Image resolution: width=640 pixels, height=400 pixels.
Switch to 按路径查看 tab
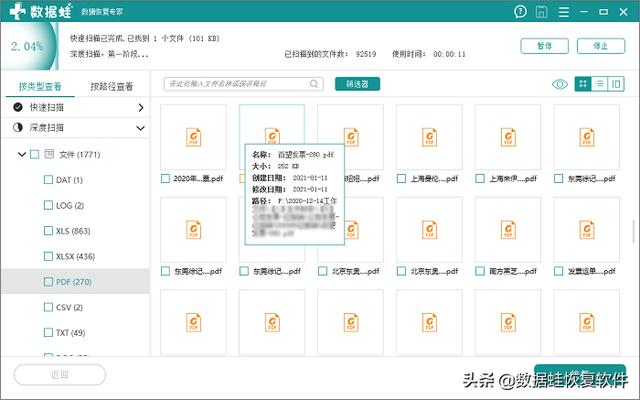click(x=111, y=86)
